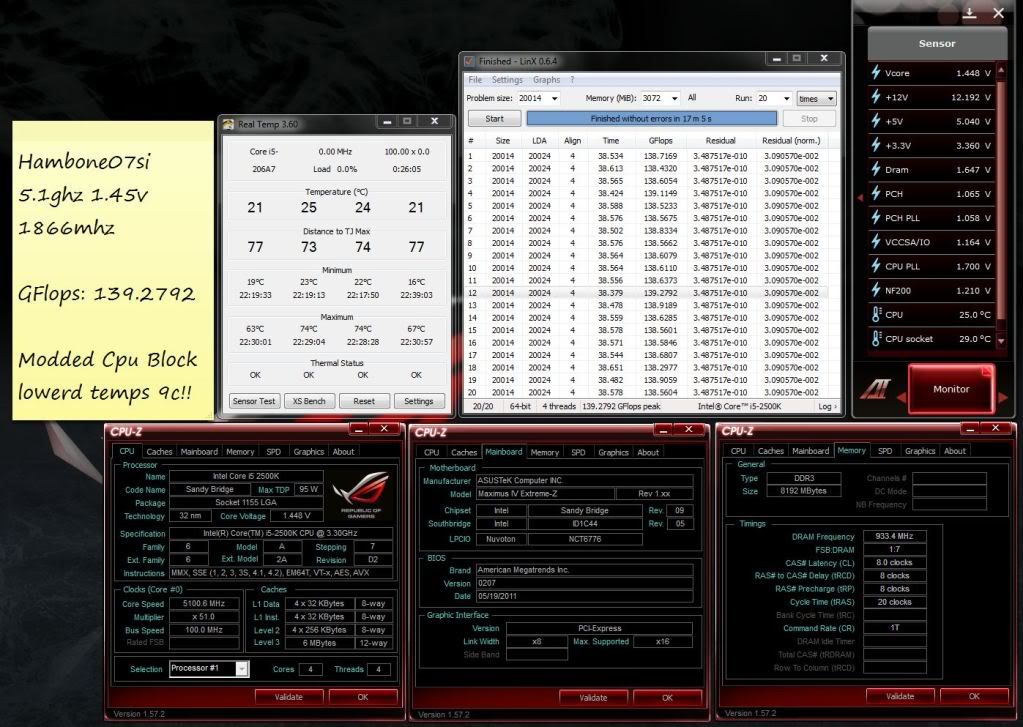The image size is (1023, 727).
Task: Switch to CPU tab in right CPU-Z window
Action: click(x=738, y=451)
